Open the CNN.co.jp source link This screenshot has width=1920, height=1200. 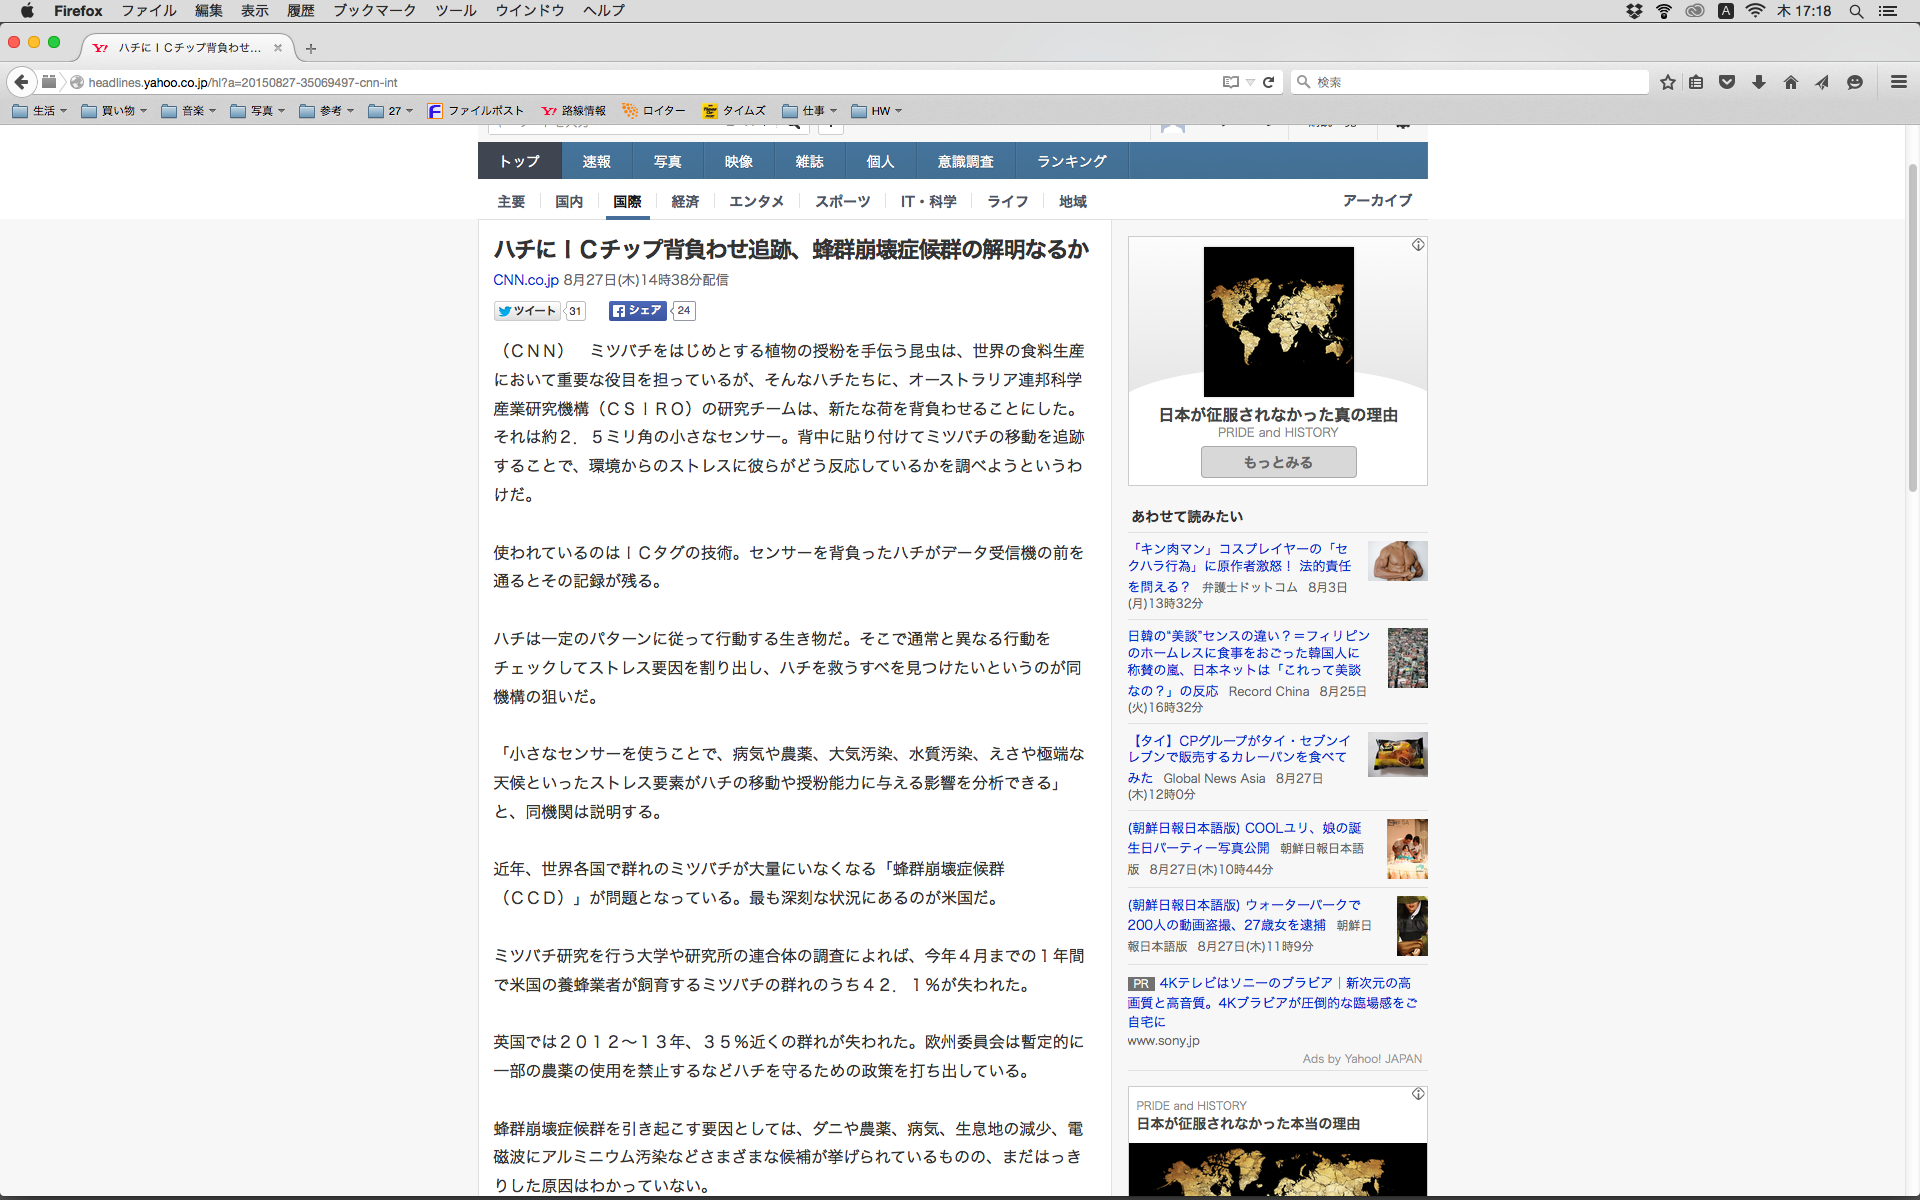[525, 280]
